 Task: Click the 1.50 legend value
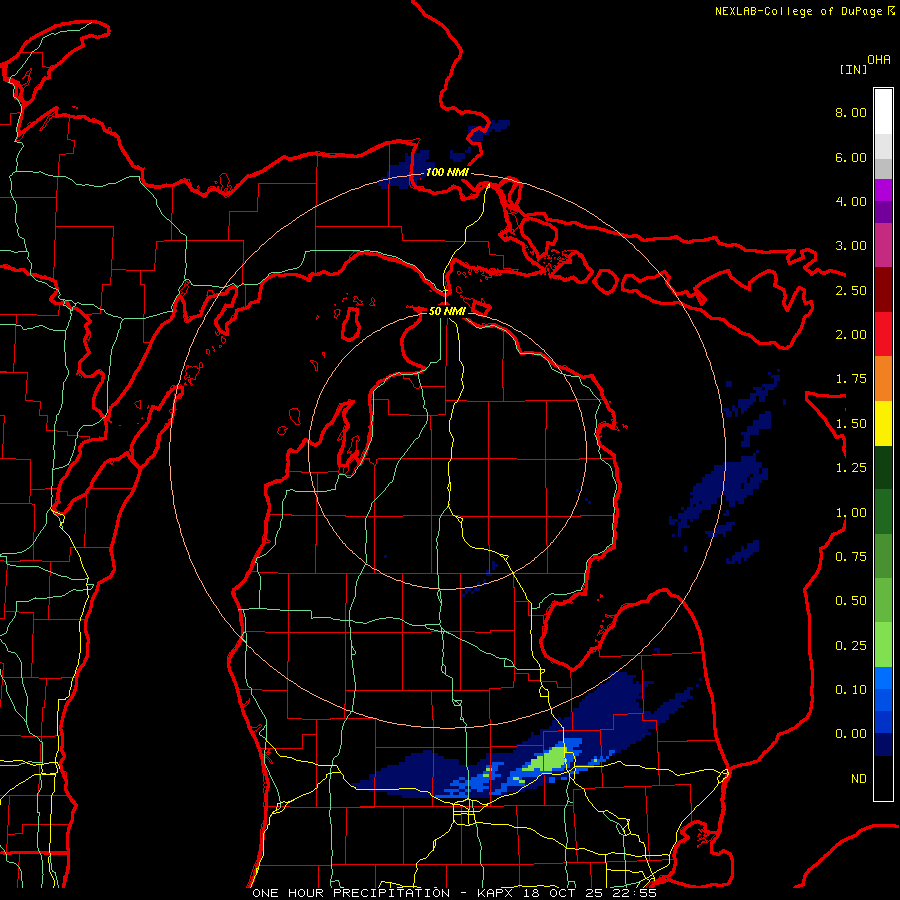pos(851,424)
